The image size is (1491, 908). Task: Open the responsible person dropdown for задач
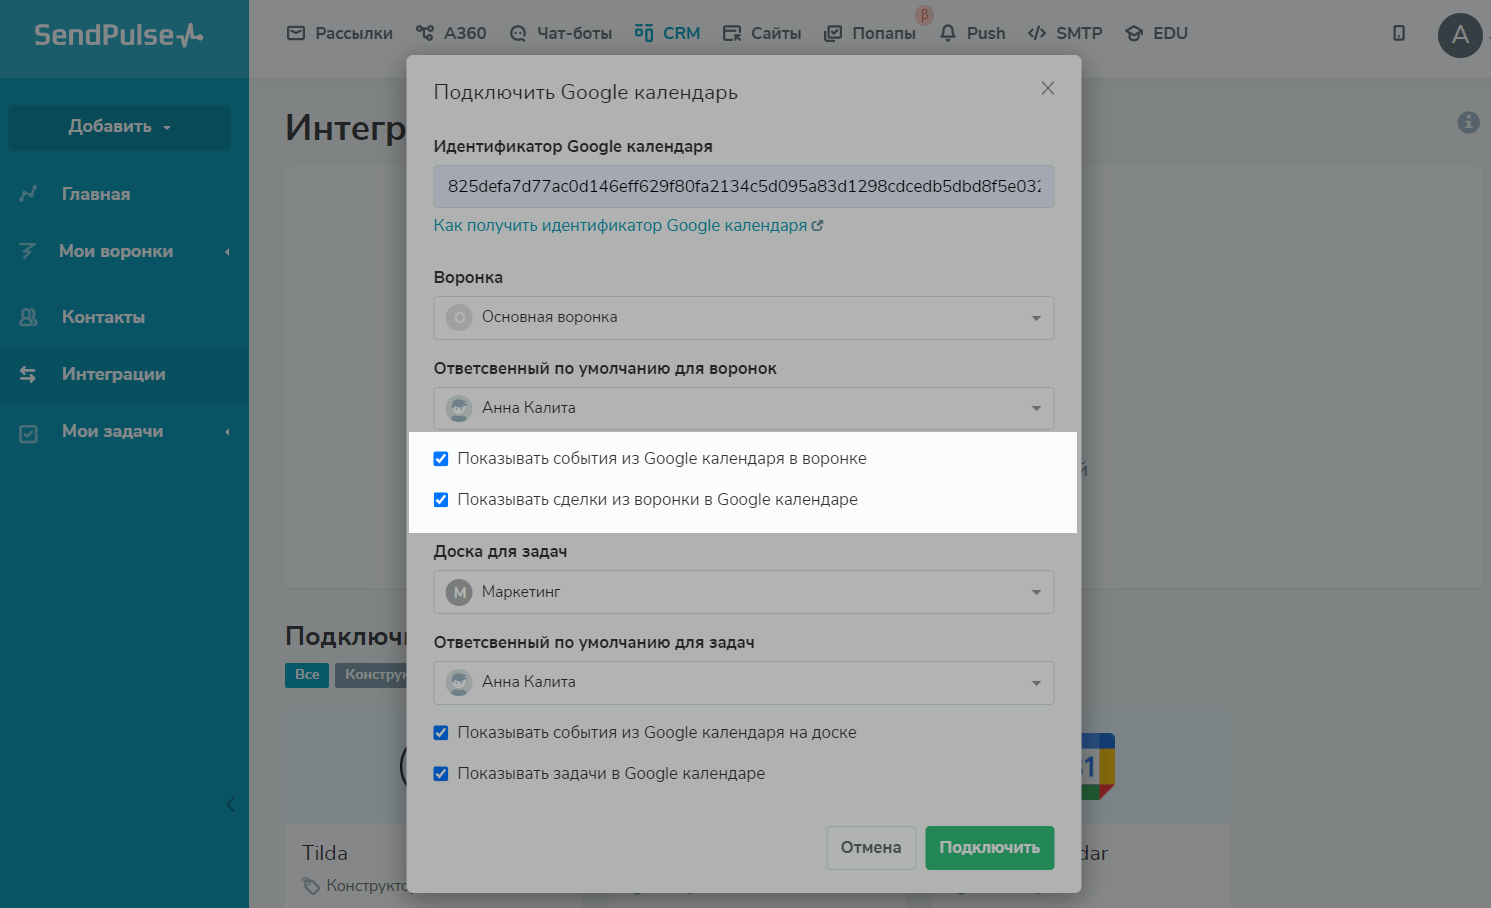point(744,682)
